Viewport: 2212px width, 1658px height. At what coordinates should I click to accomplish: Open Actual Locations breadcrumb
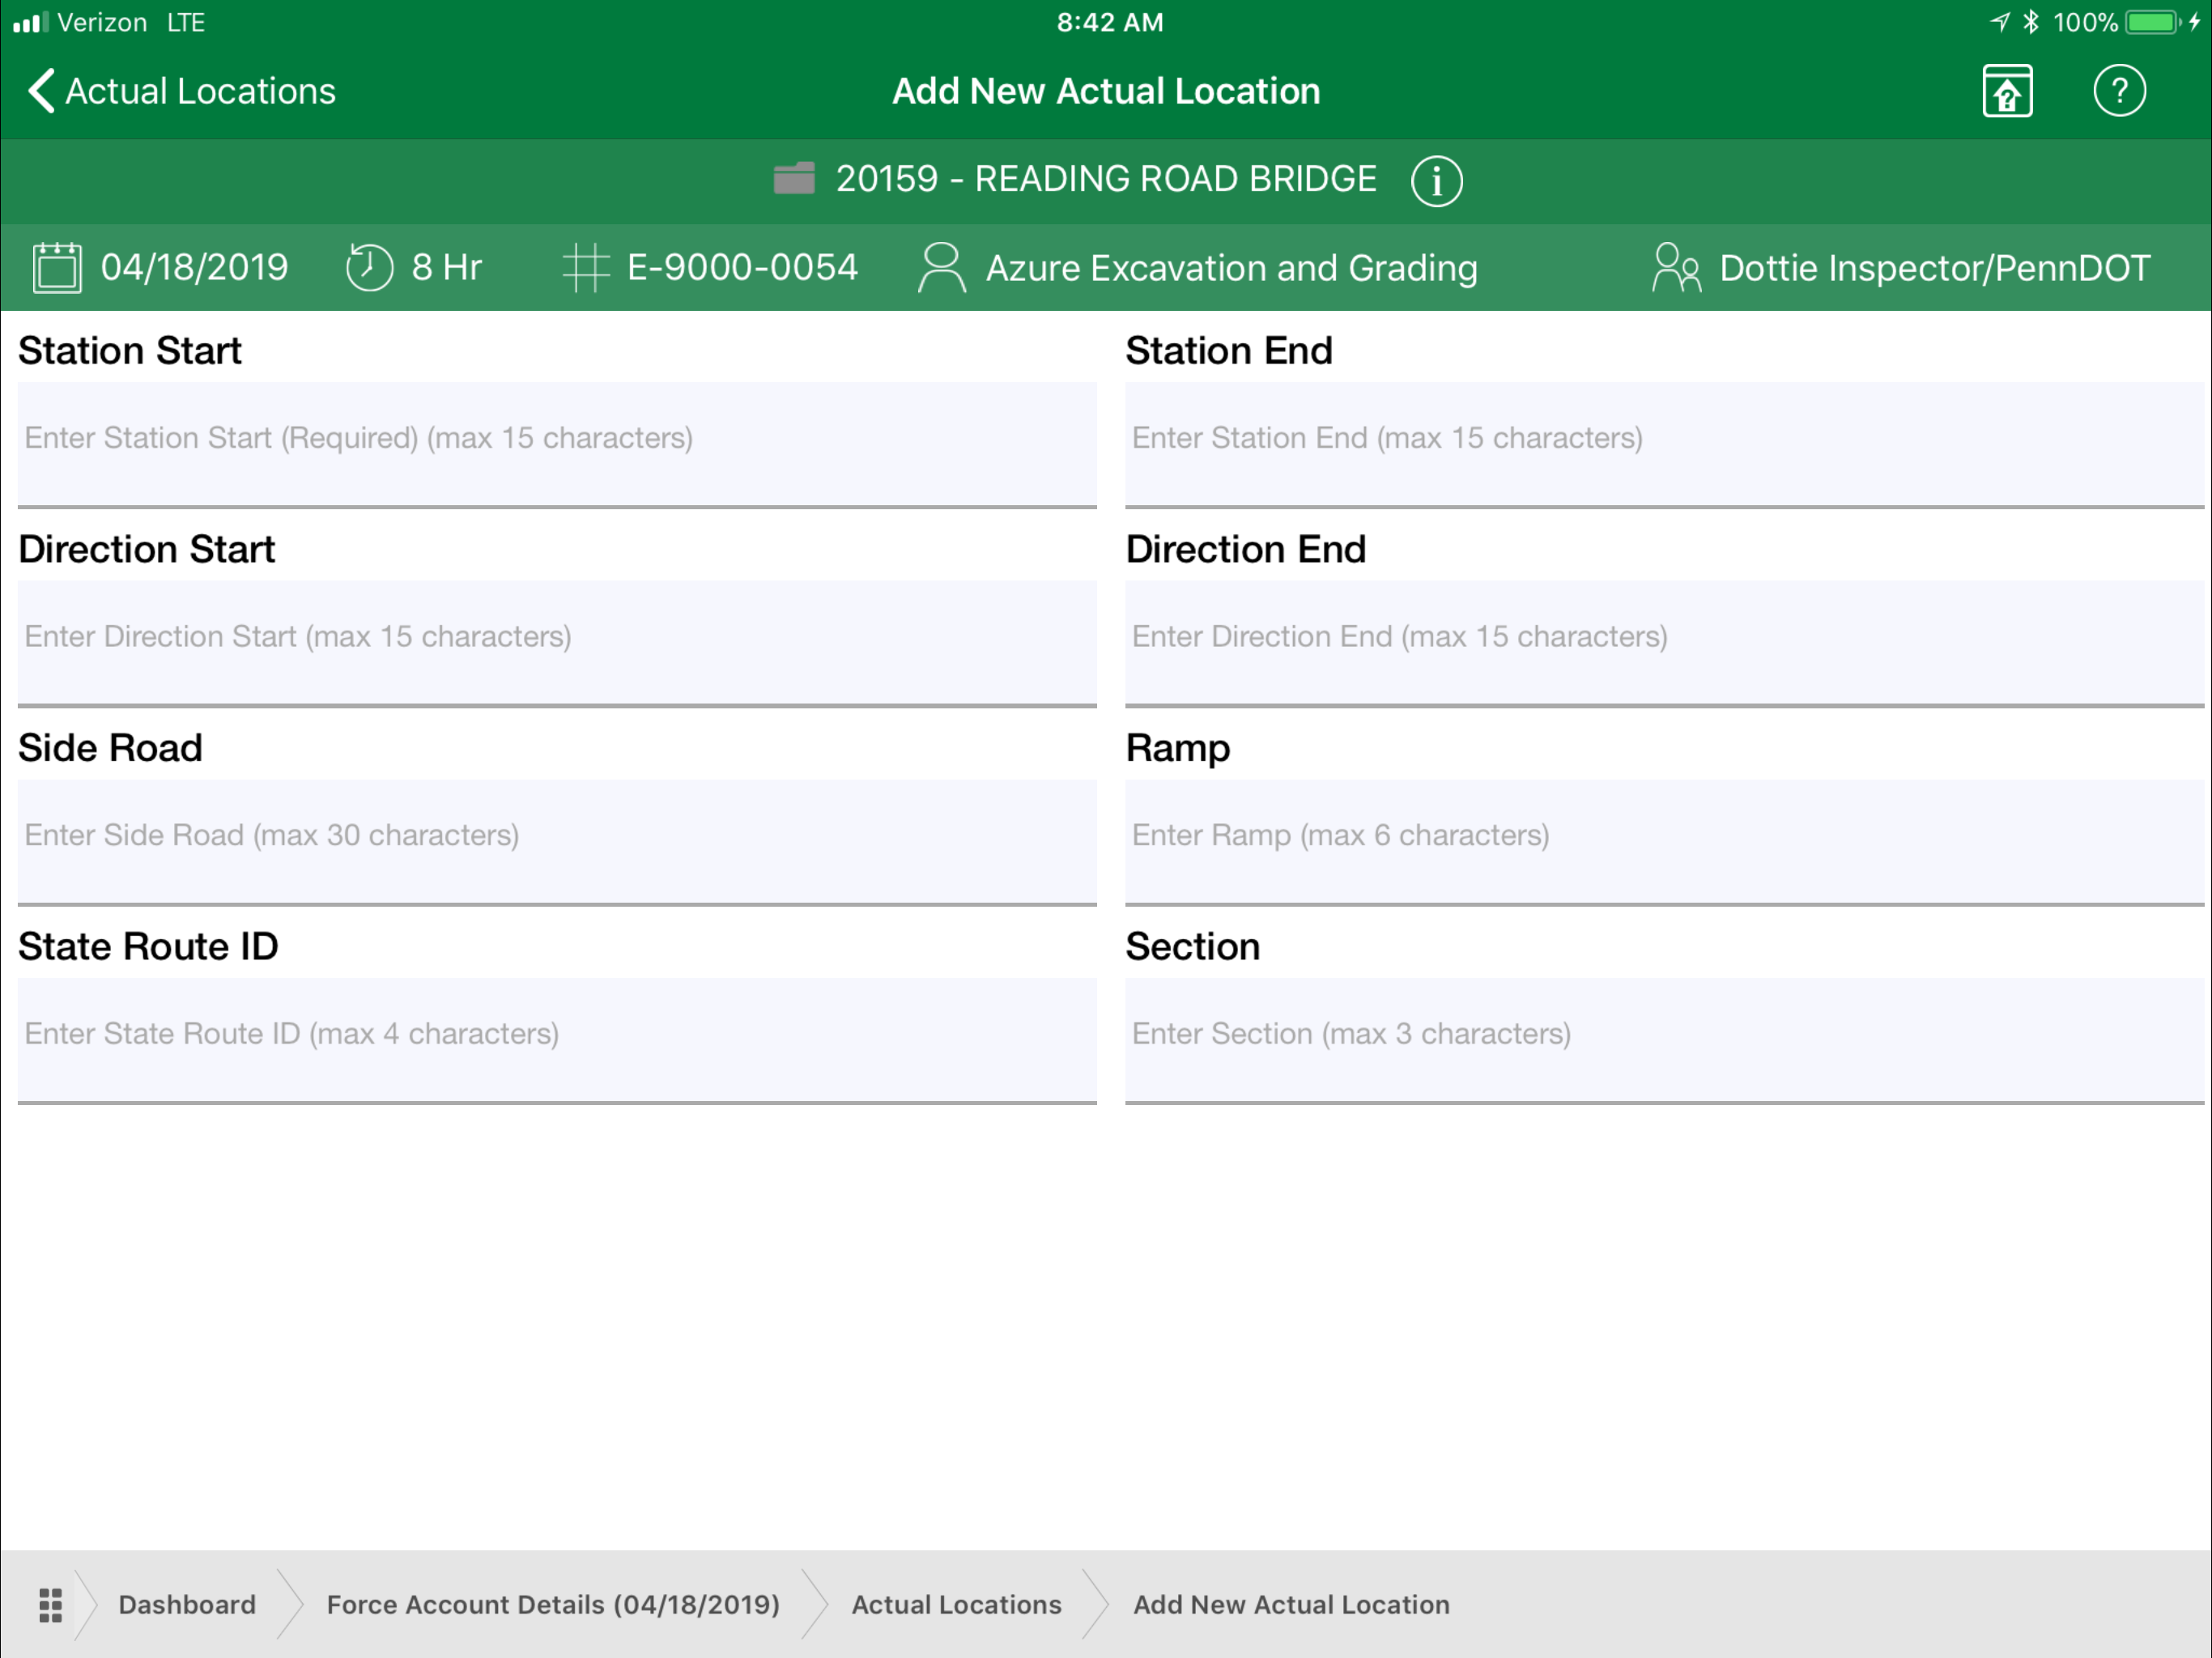point(956,1604)
